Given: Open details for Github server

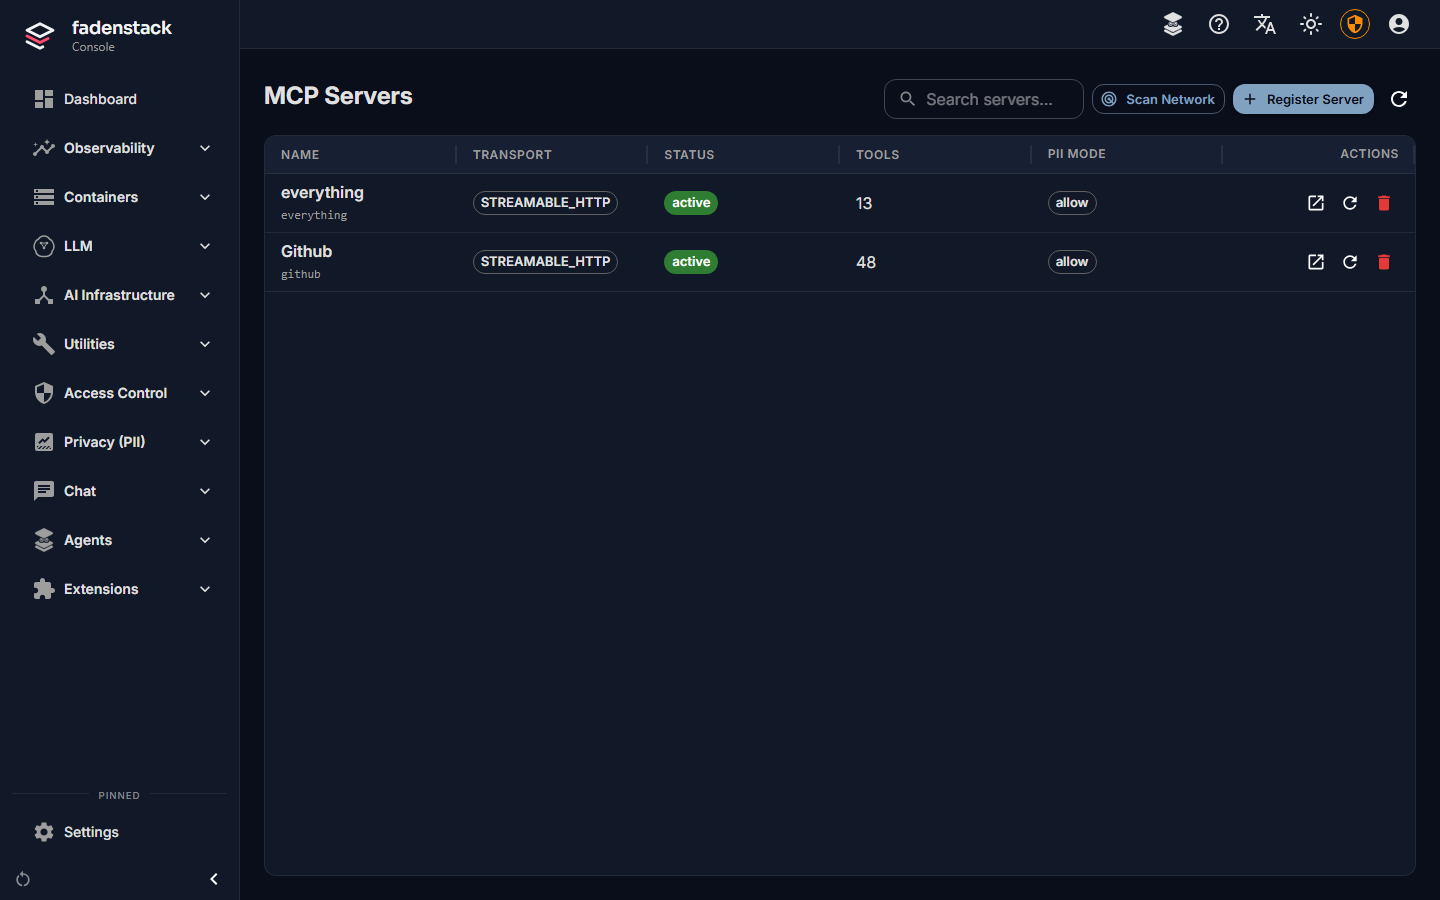Looking at the screenshot, I should (1316, 262).
